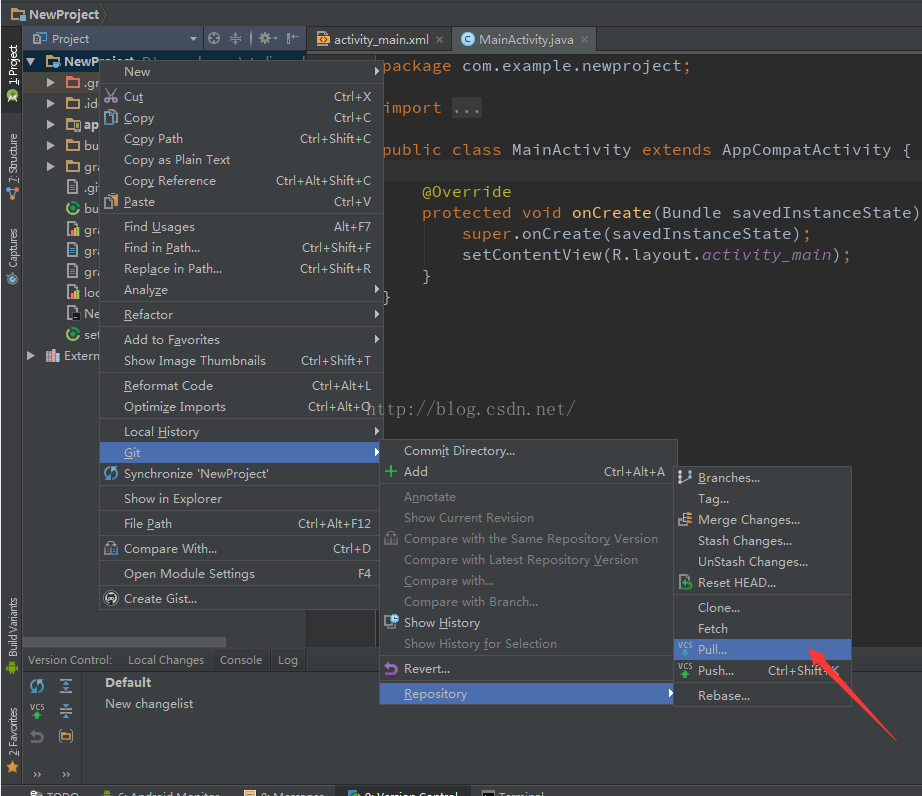The height and width of the screenshot is (796, 922).
Task: Expand the External Libraries tree node
Action: [x=31, y=356]
